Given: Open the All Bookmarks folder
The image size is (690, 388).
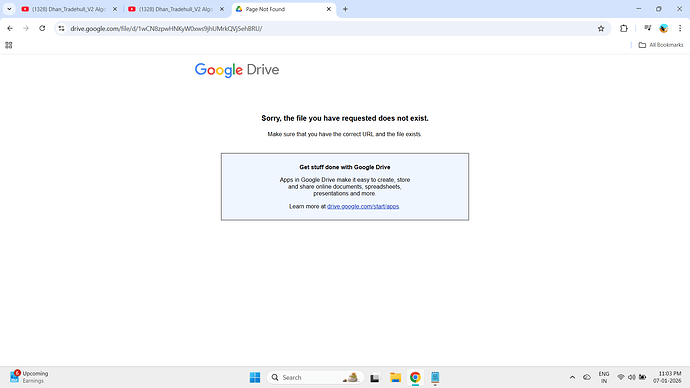Looking at the screenshot, I should (661, 45).
